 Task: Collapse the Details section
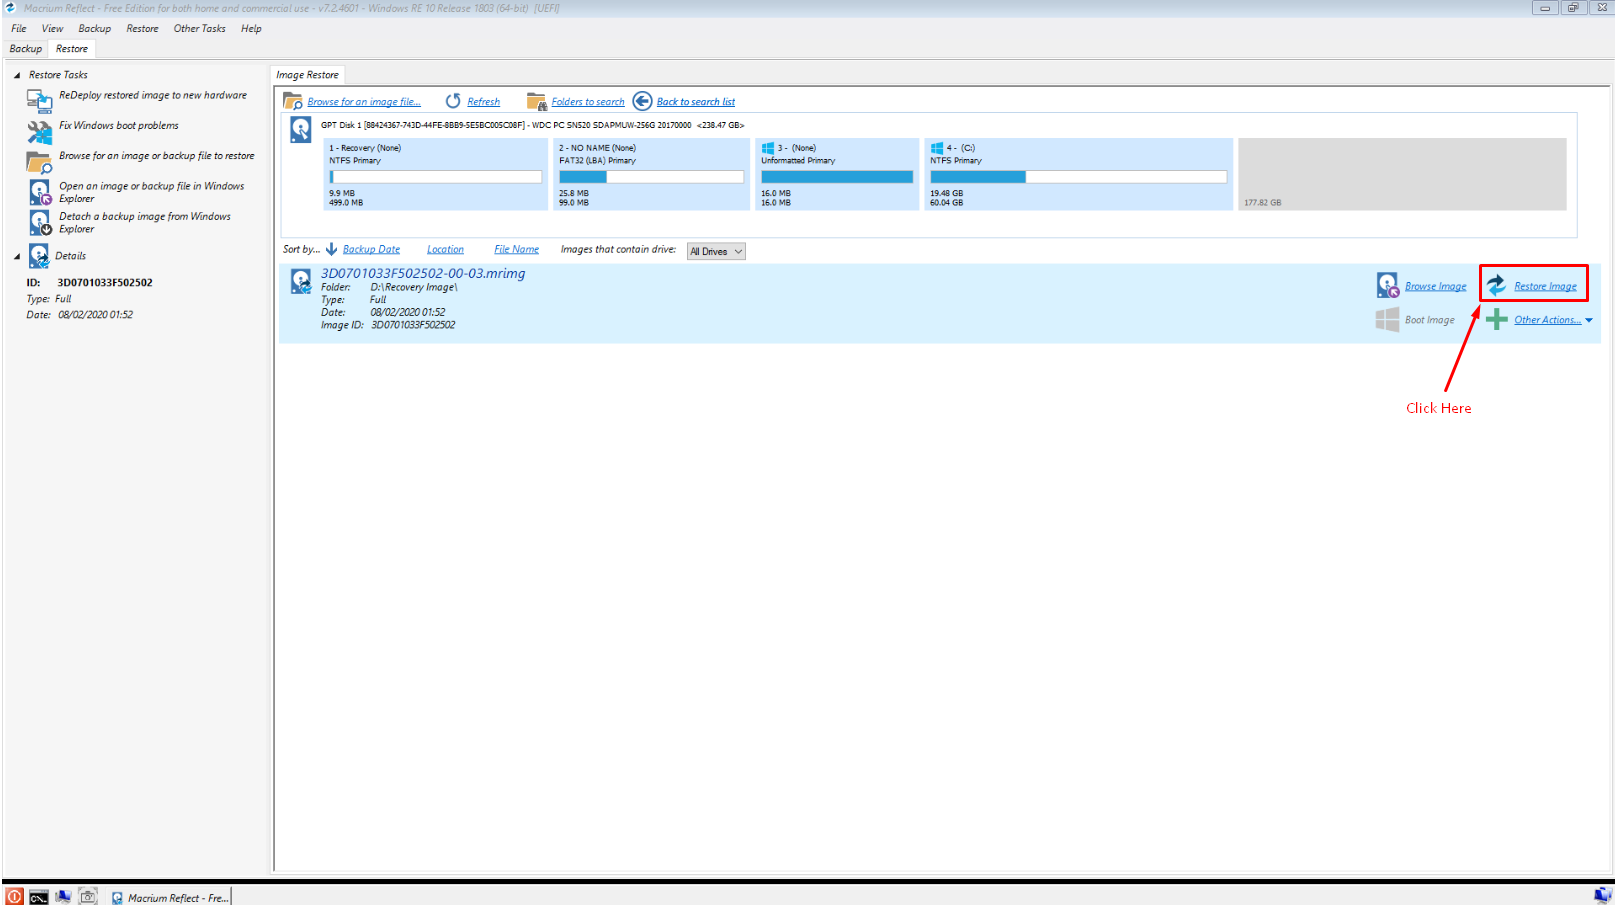17,256
